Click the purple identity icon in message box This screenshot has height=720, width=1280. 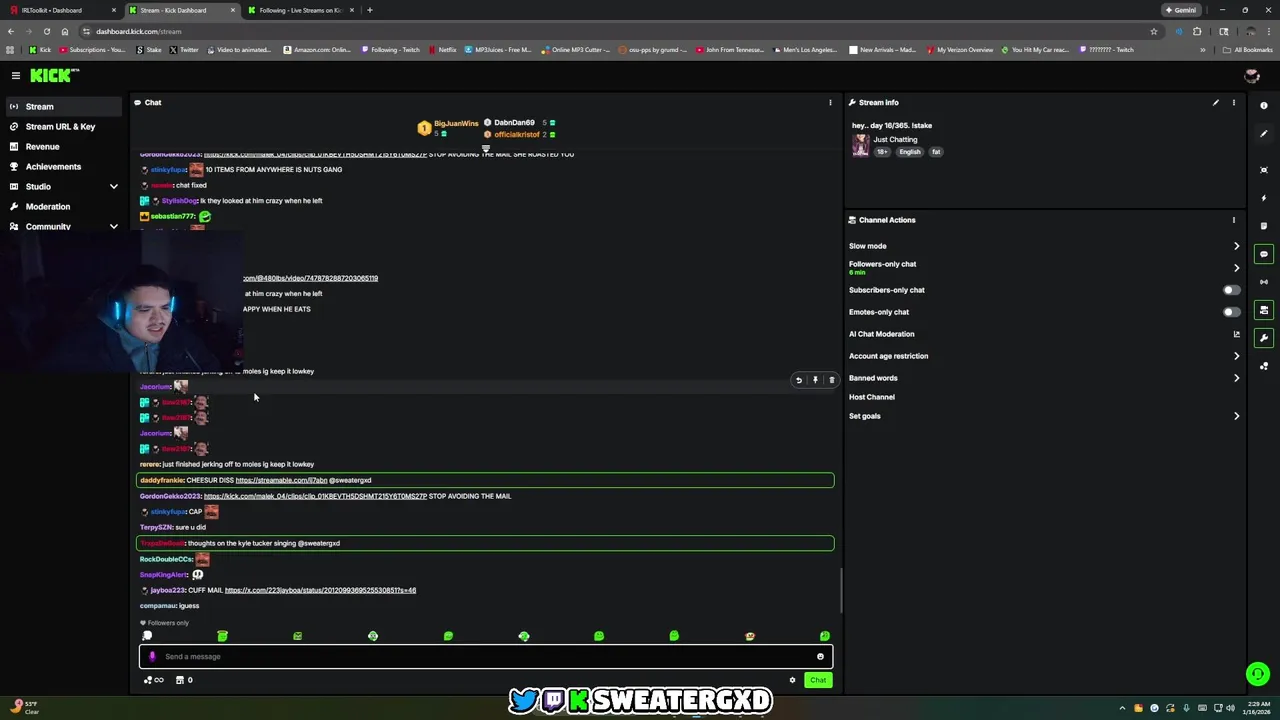pos(152,657)
